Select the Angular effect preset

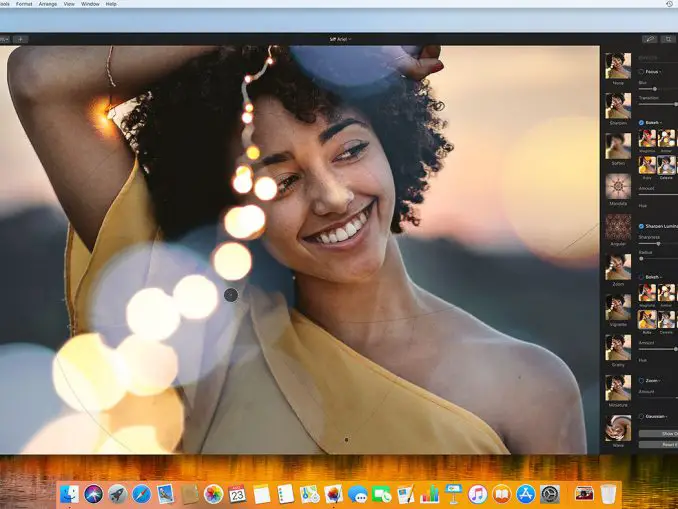click(618, 227)
